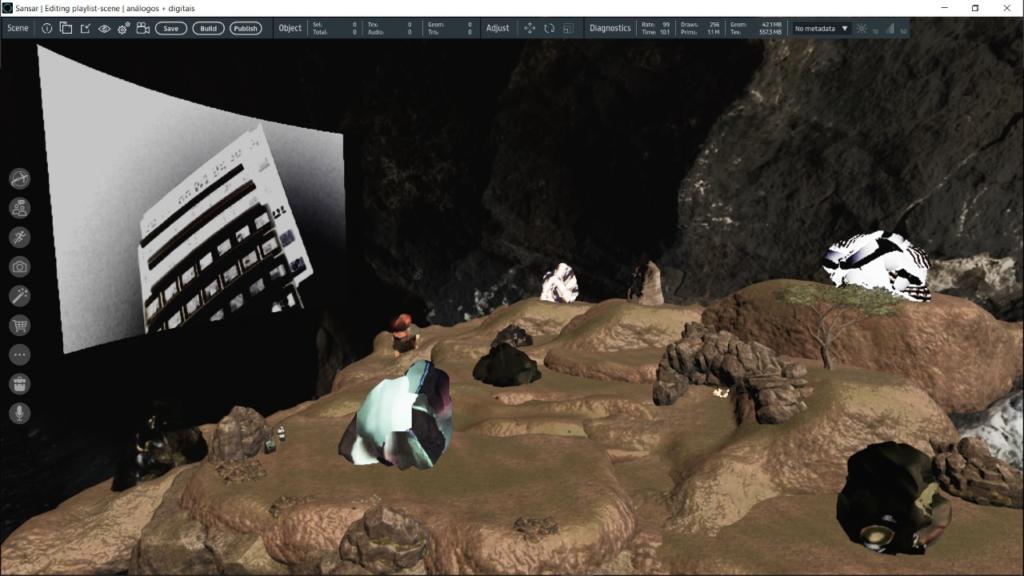Click the magic wand sidebar icon

point(19,295)
